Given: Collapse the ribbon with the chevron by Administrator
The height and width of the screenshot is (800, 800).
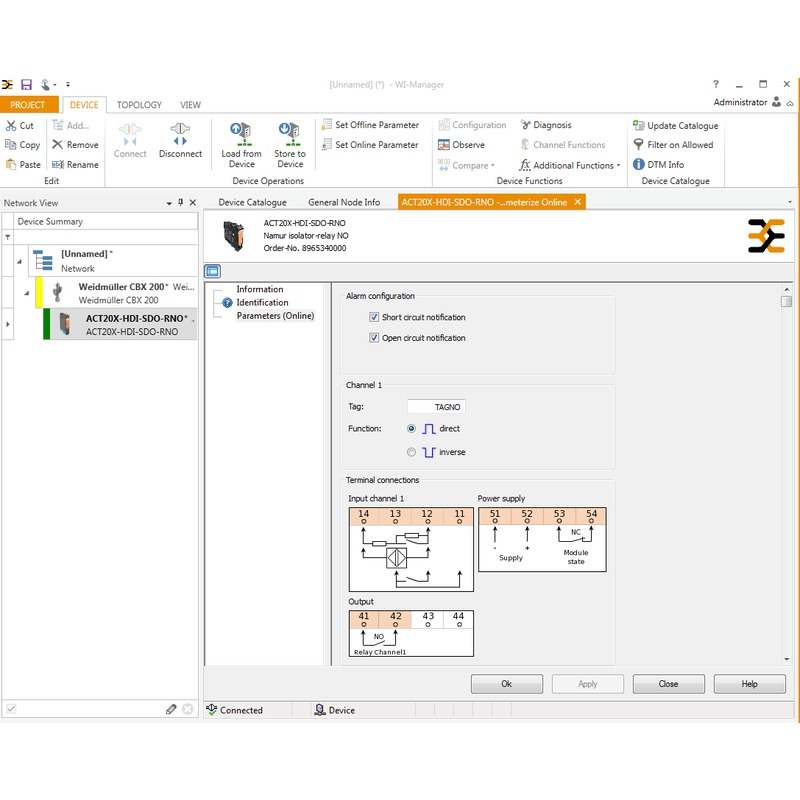Looking at the screenshot, I should point(790,103).
